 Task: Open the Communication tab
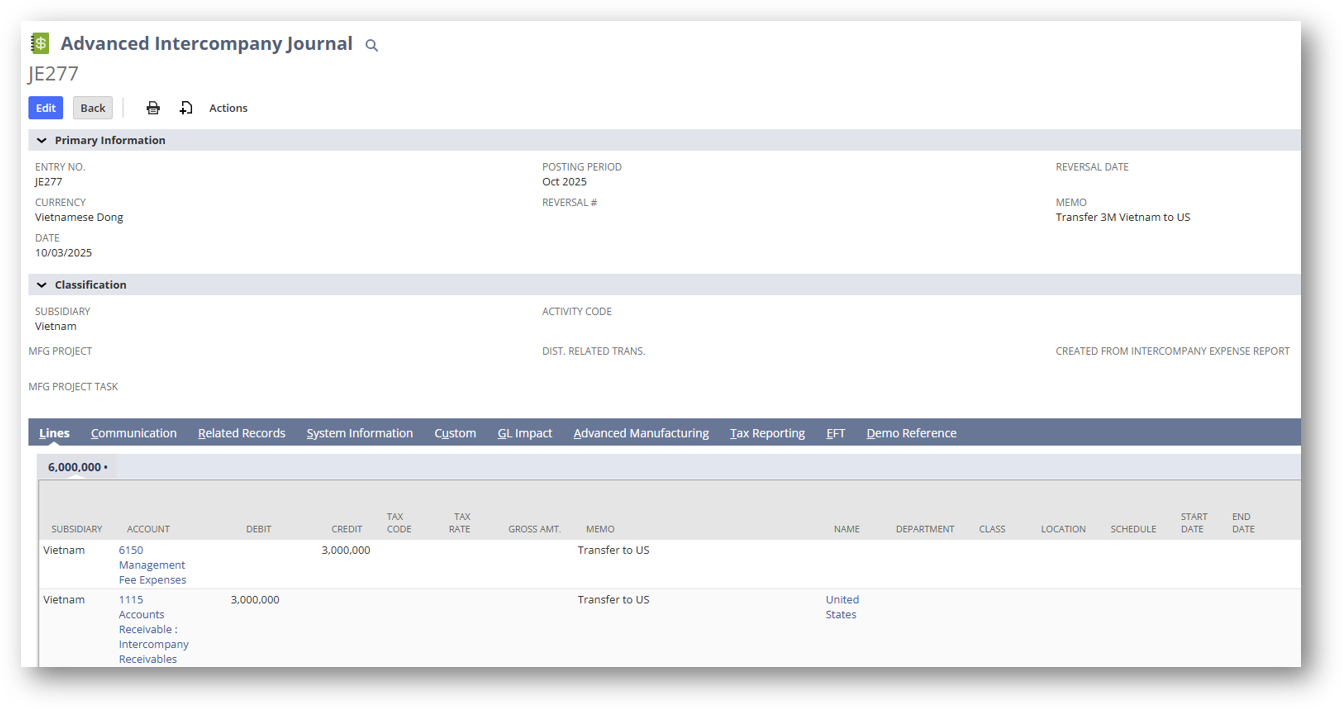[x=134, y=432]
